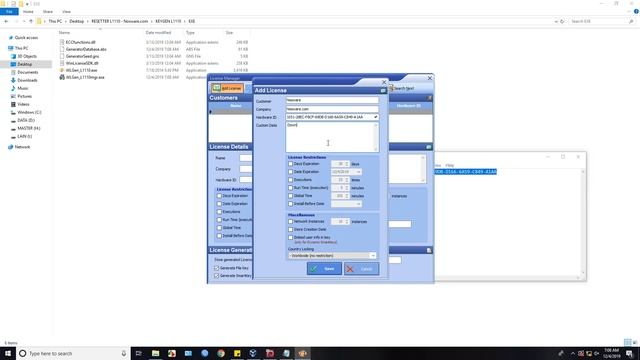Viewport: 640px width, 360px height.
Task: Select the WLGen_L1110mgr.exe file icon
Action: tap(62, 77)
